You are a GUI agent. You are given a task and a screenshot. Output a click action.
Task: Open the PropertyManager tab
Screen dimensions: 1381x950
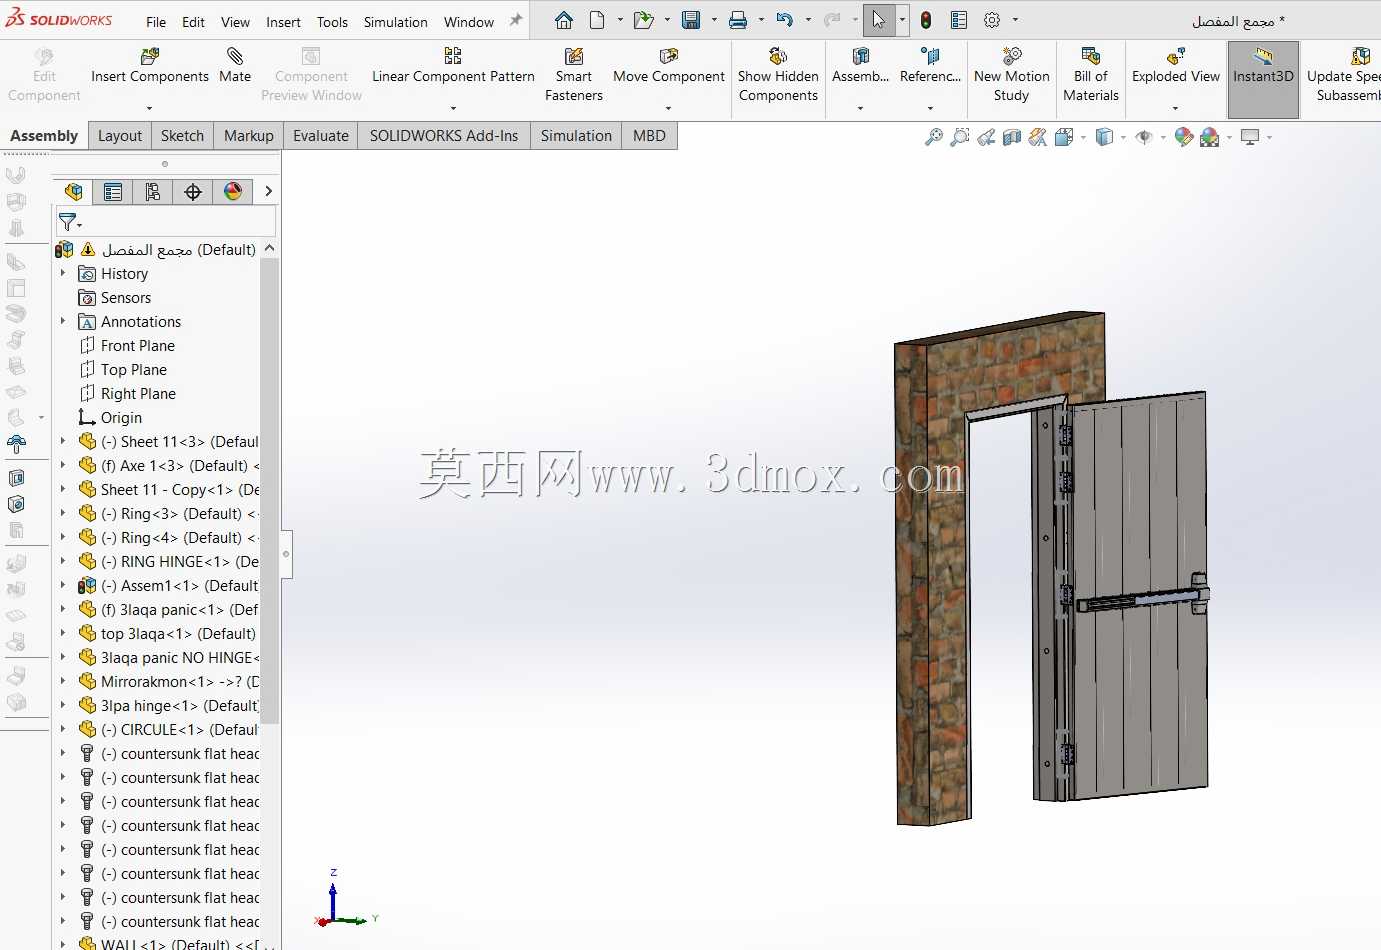113,191
